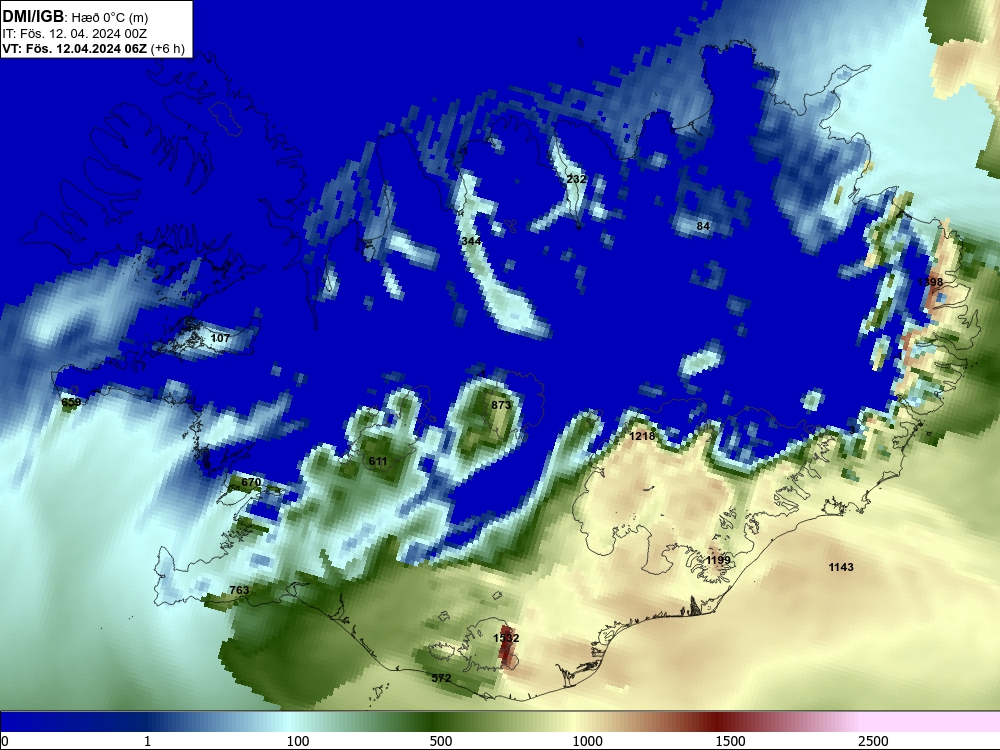Click the DMI/IGB title text
This screenshot has height=750, width=1000.
(x=33, y=17)
